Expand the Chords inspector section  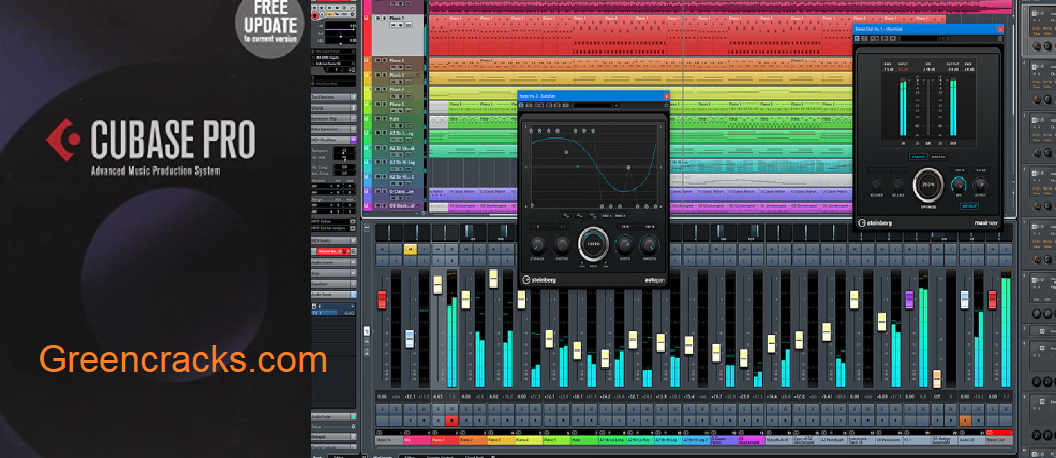point(333,108)
